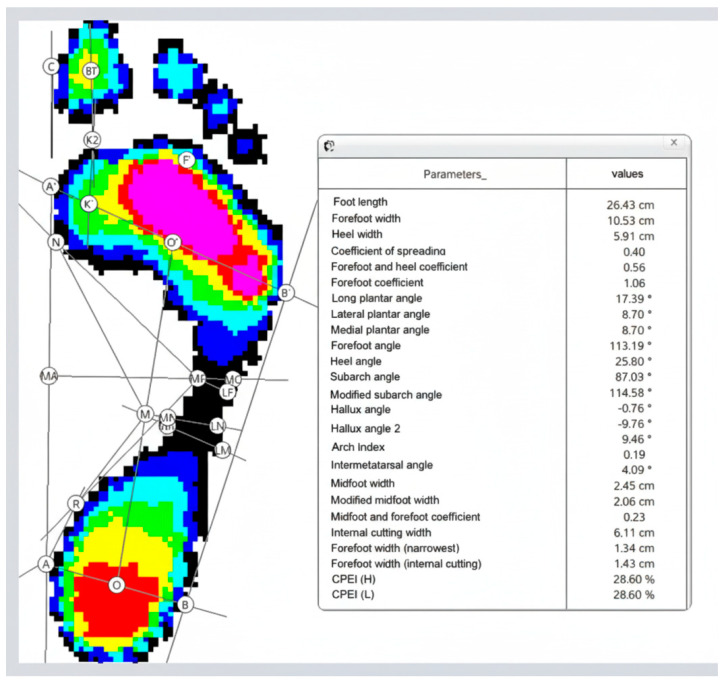Click the 17.39° long plantar angle value

point(633,299)
